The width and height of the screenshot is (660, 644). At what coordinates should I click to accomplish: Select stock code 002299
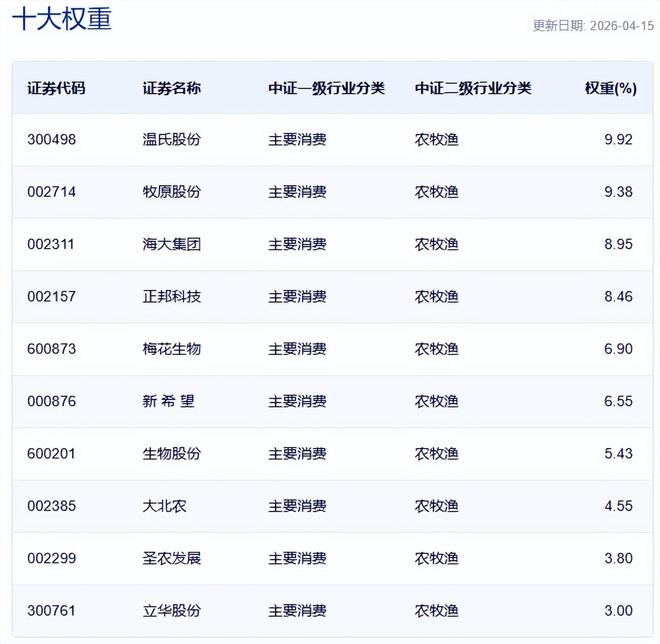coord(52,559)
